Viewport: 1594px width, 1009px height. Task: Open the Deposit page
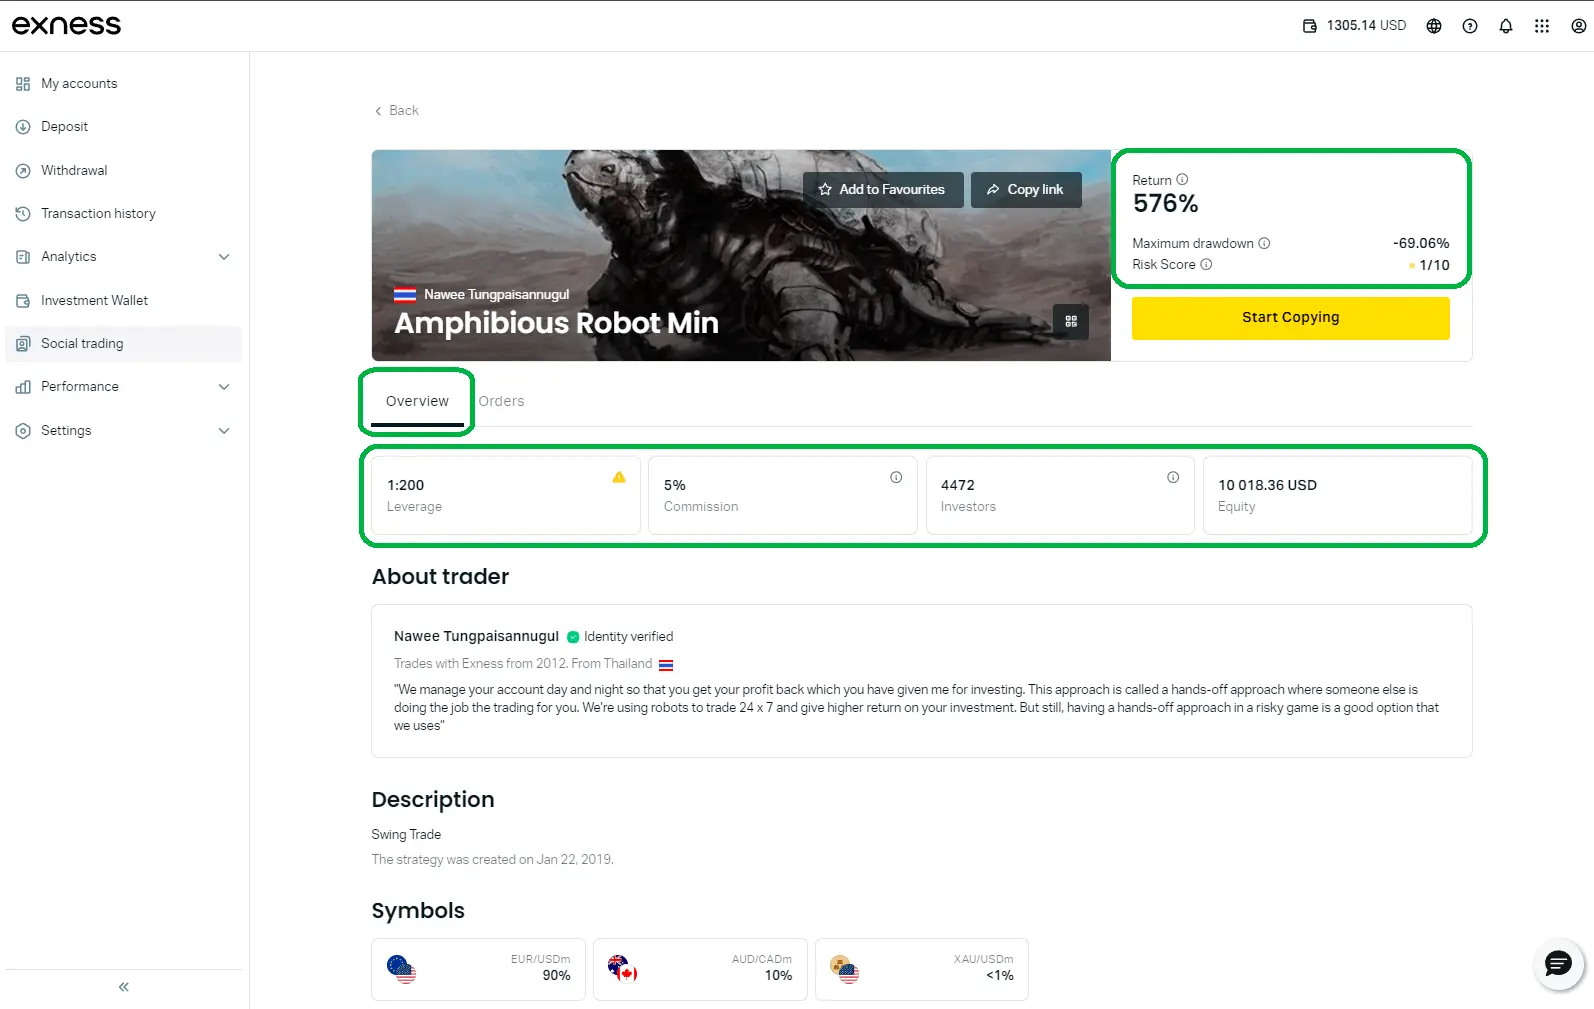pyautogui.click(x=123, y=127)
